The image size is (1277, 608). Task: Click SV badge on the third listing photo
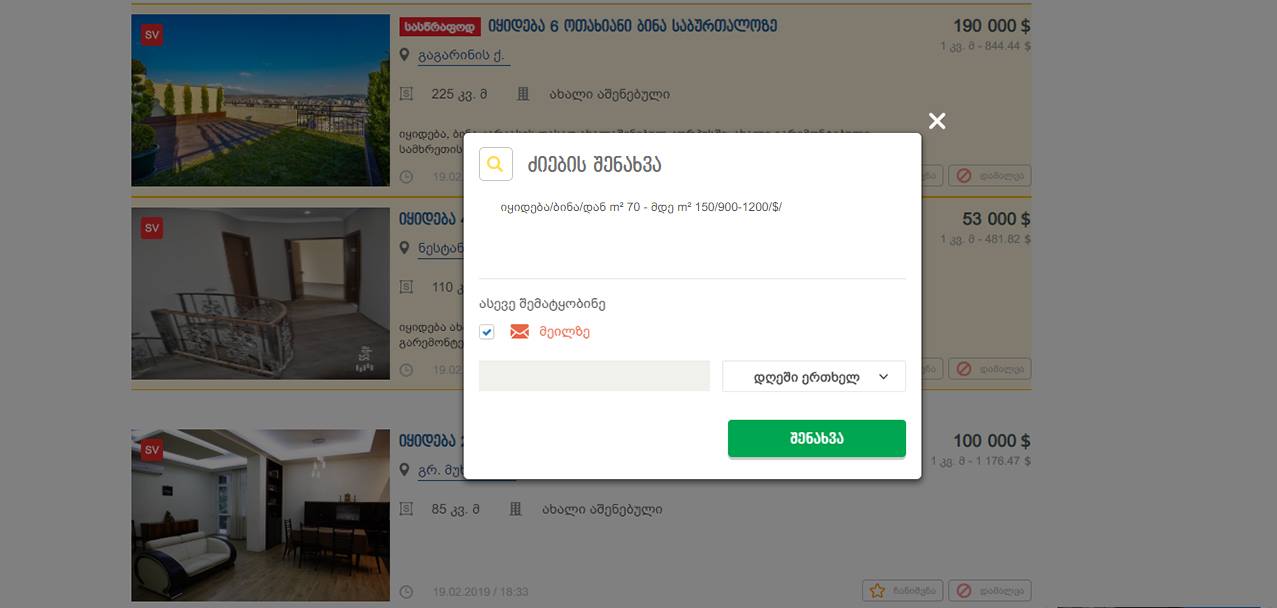click(x=152, y=450)
